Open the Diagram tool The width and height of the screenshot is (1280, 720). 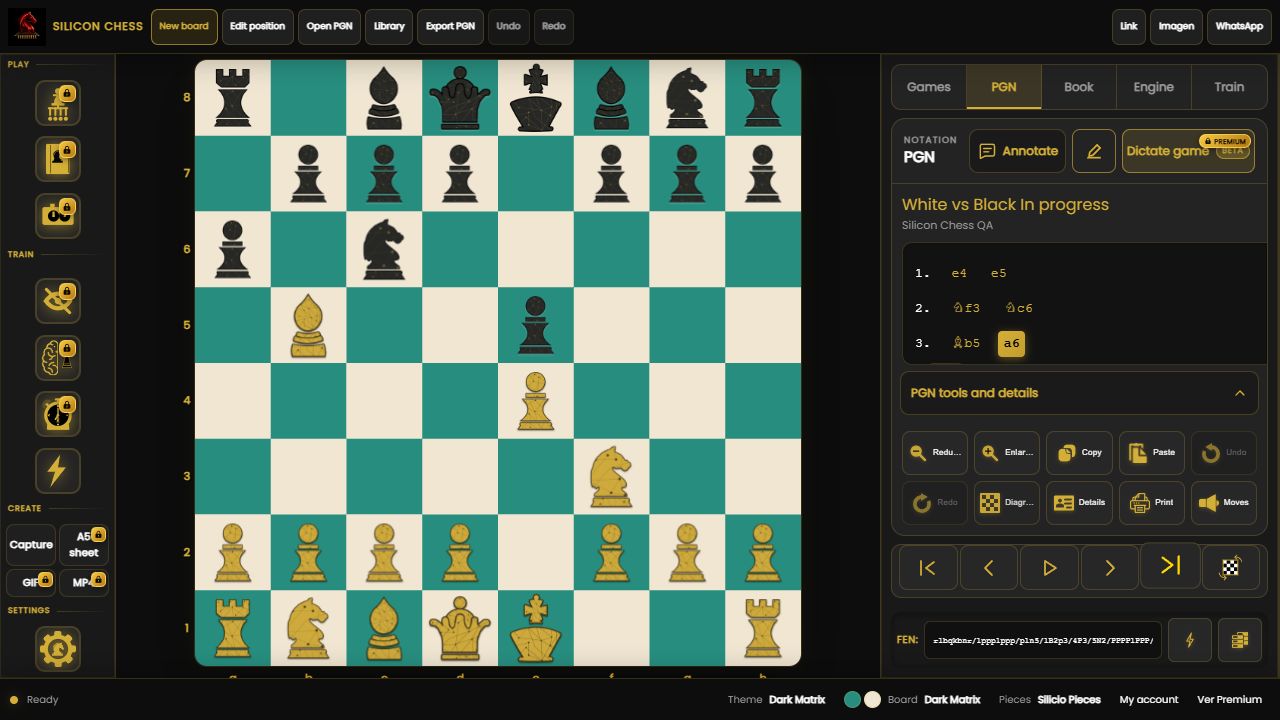click(1007, 503)
